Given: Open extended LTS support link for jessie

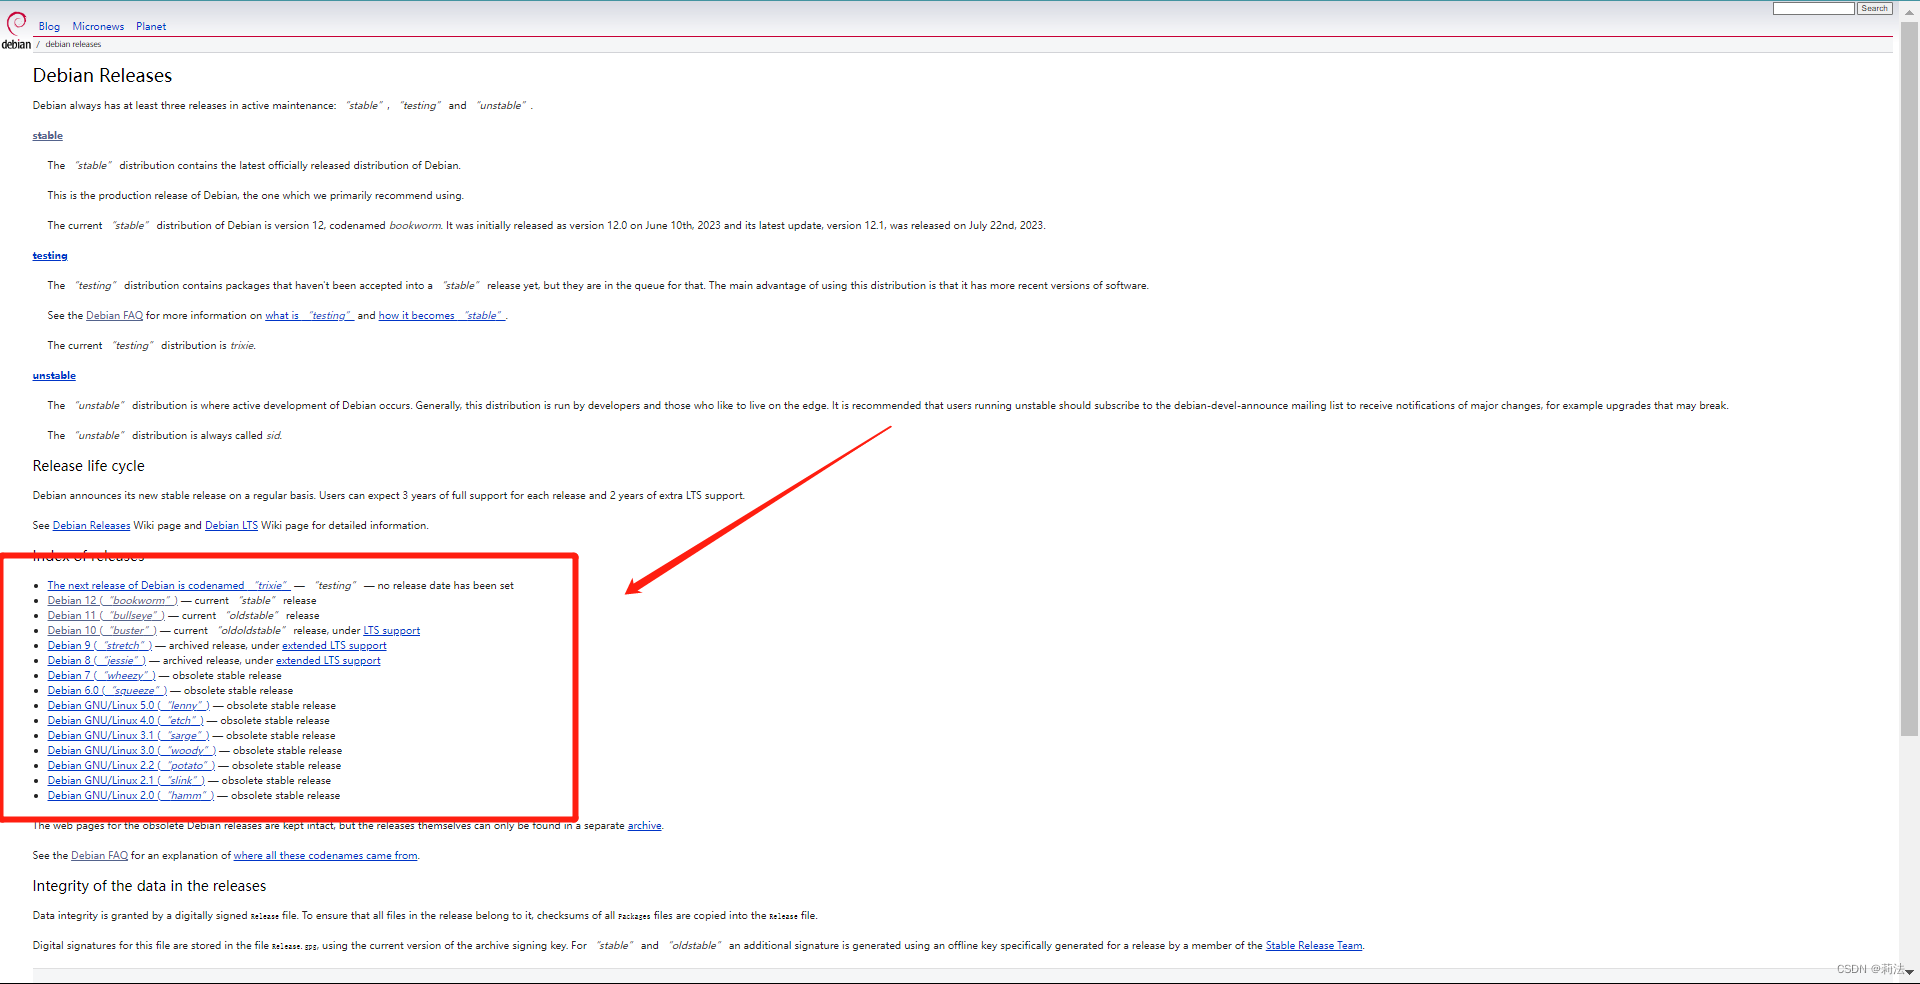Looking at the screenshot, I should click(x=328, y=661).
